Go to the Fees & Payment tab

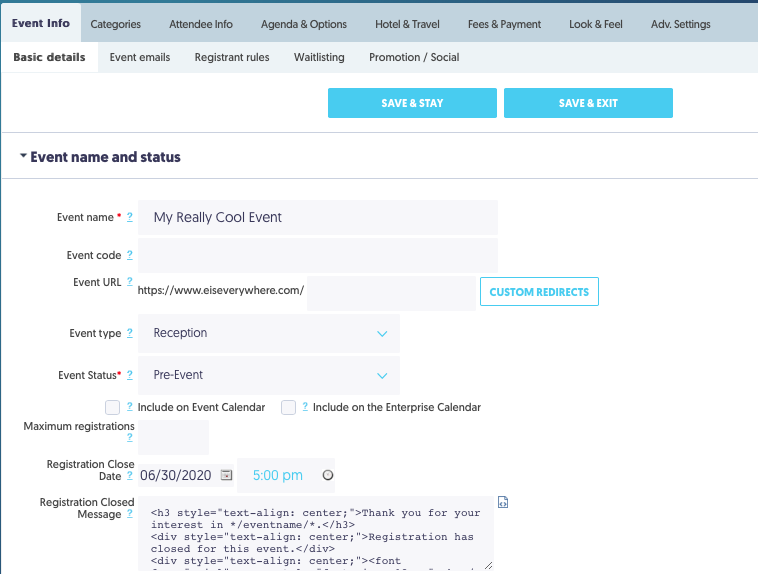click(x=505, y=24)
